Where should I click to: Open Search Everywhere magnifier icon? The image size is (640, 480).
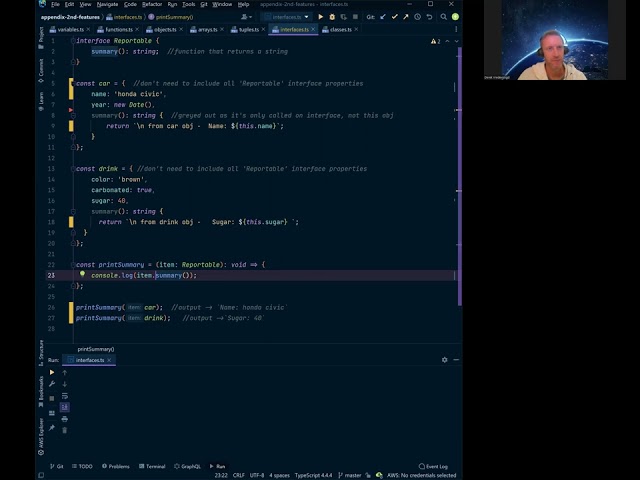[444, 17]
